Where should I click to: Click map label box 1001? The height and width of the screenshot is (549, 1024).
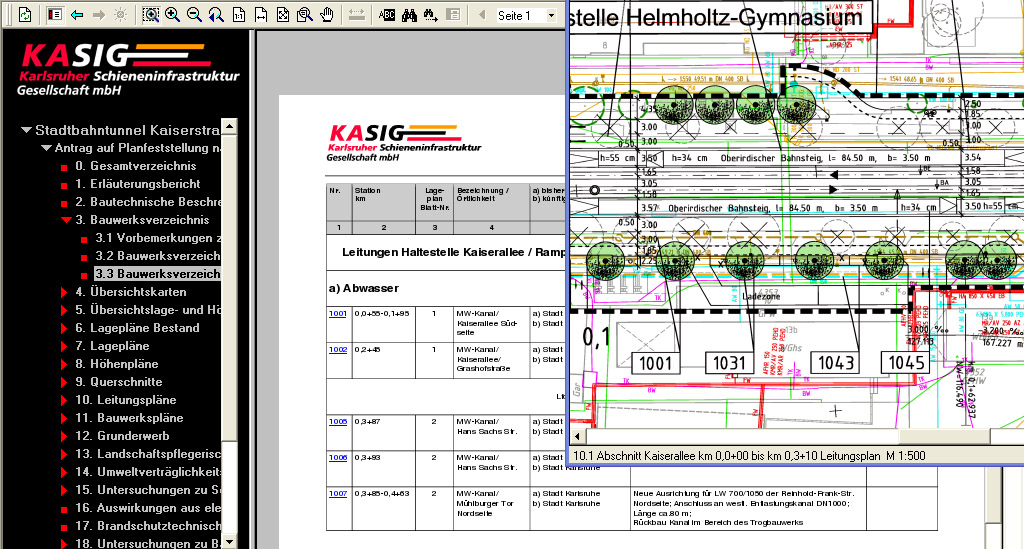[656, 363]
